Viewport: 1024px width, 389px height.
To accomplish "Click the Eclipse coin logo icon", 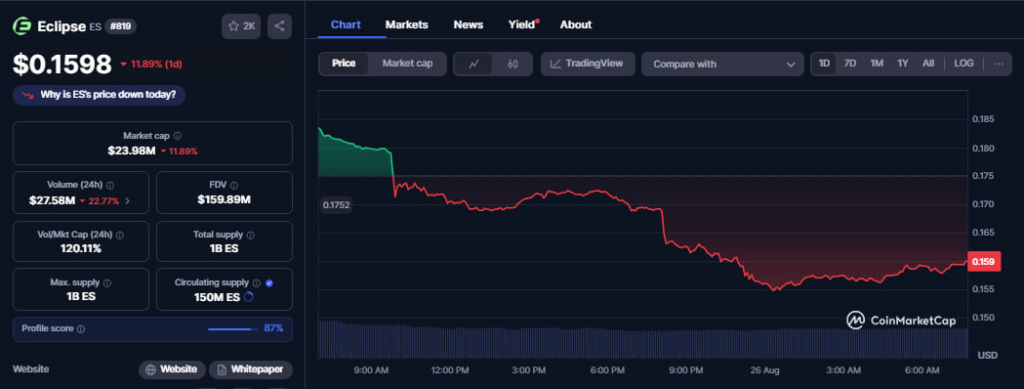I will click(22, 26).
